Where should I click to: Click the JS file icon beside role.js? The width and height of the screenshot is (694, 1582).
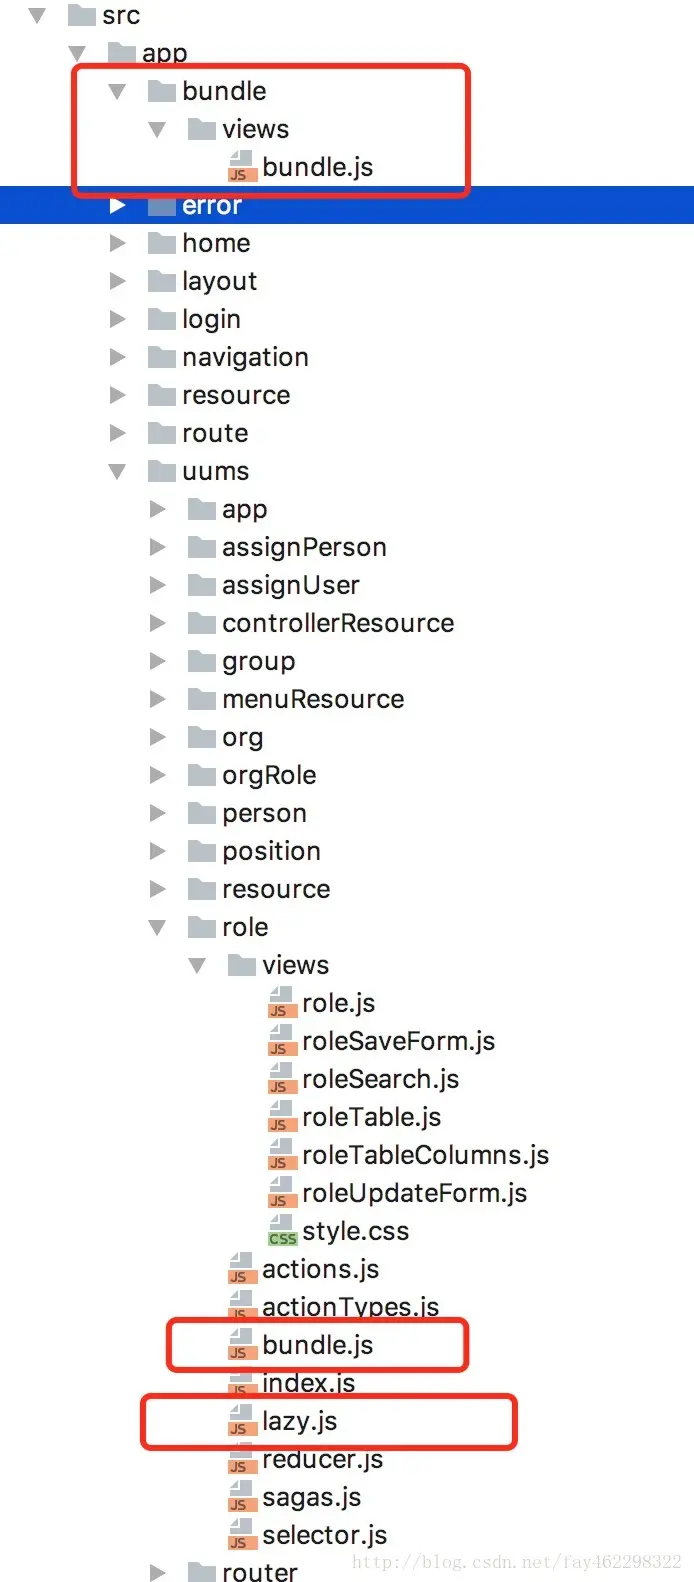[x=282, y=1003]
